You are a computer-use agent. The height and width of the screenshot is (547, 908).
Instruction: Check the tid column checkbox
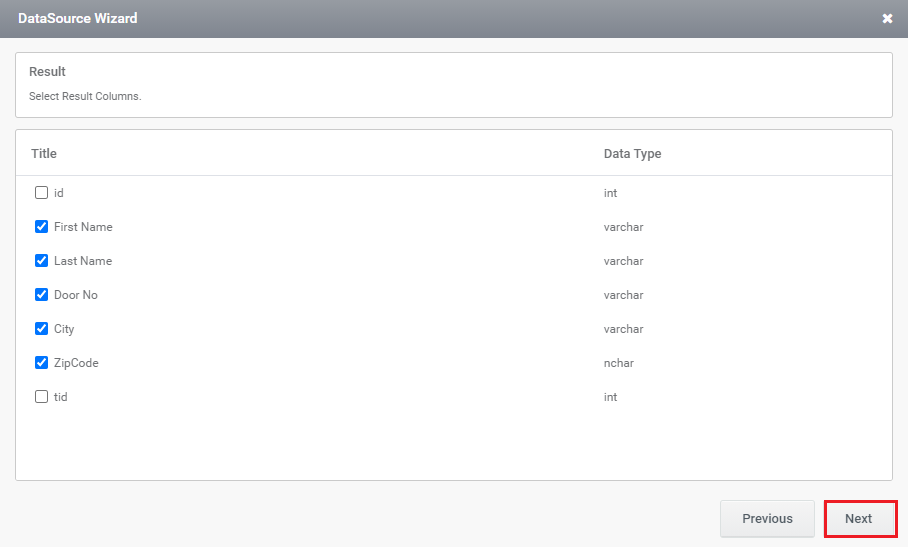41,397
